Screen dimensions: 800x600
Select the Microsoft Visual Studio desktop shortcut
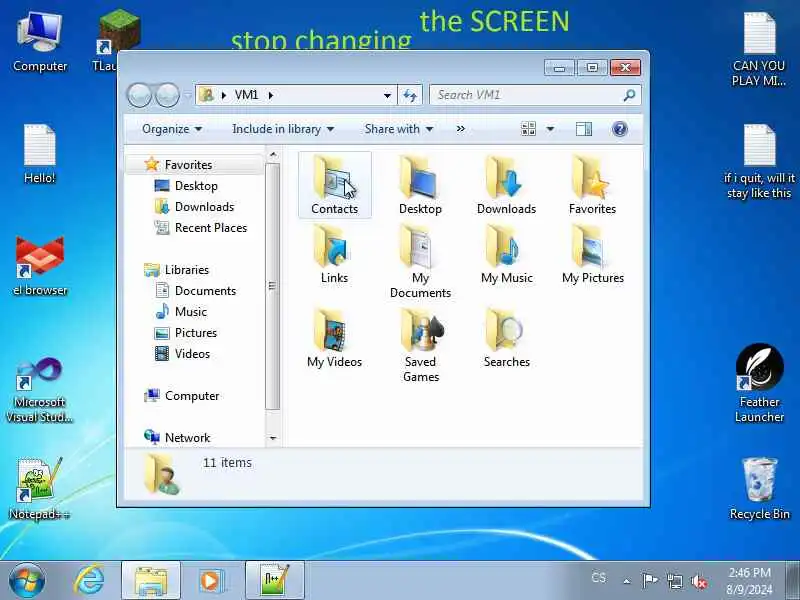coord(40,390)
